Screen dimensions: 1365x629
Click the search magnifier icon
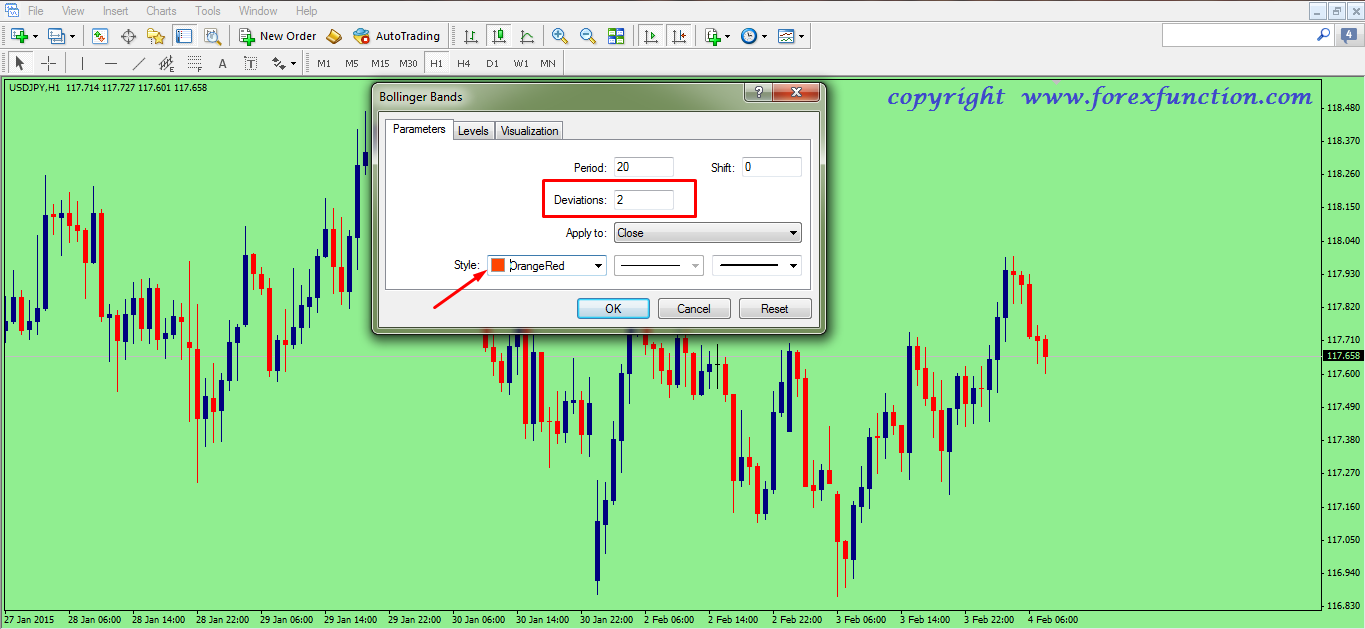pyautogui.click(x=1323, y=34)
